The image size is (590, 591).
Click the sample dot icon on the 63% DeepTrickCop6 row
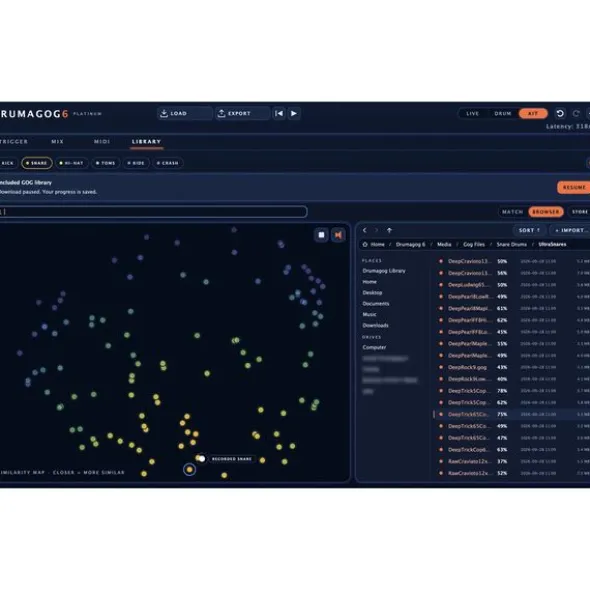pyautogui.click(x=441, y=449)
